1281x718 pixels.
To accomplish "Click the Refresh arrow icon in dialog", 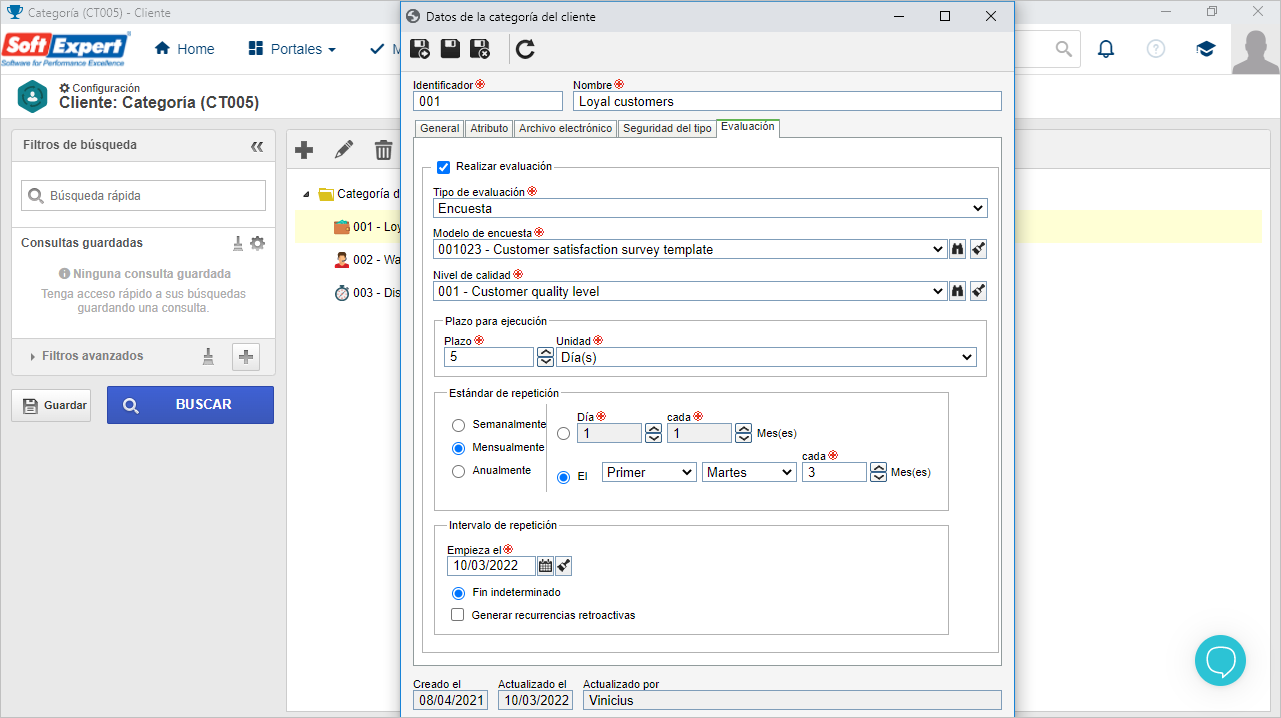I will (x=526, y=49).
